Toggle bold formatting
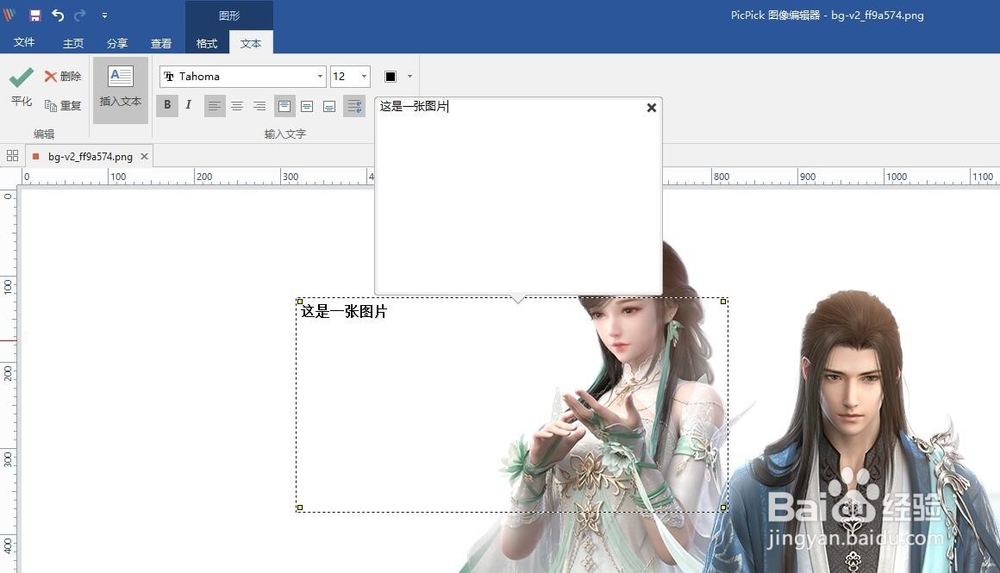The width and height of the screenshot is (1000, 573). (167, 105)
